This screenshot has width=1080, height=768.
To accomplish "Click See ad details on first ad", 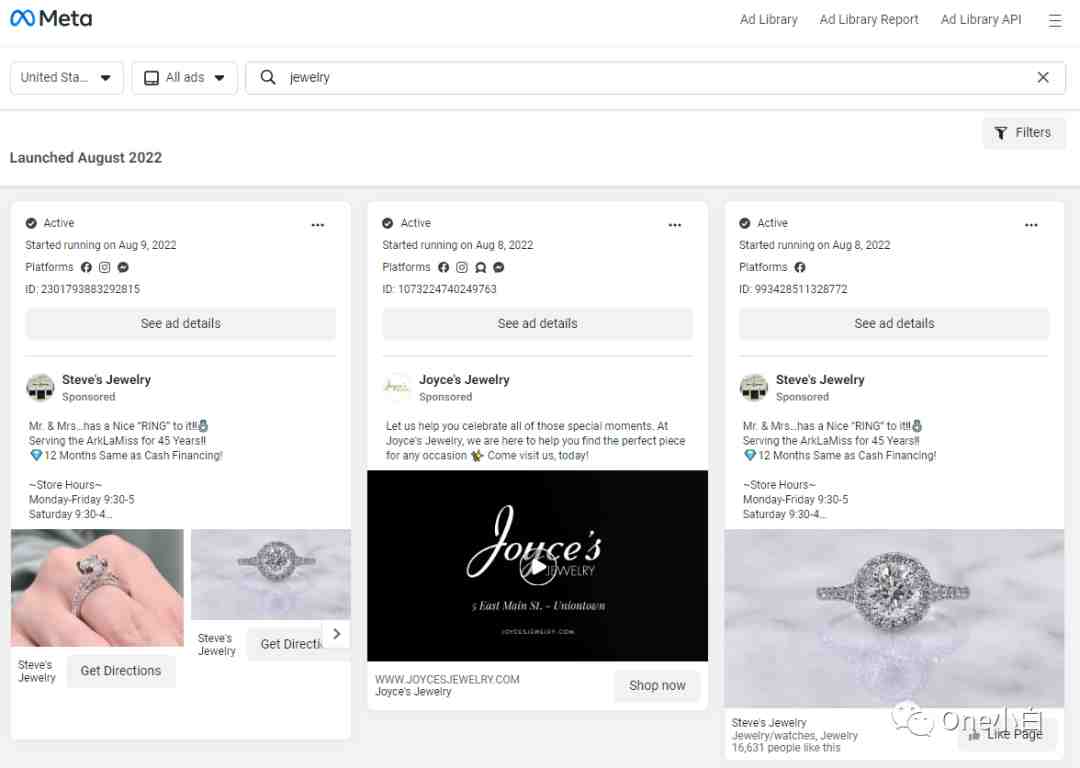I will tap(180, 323).
